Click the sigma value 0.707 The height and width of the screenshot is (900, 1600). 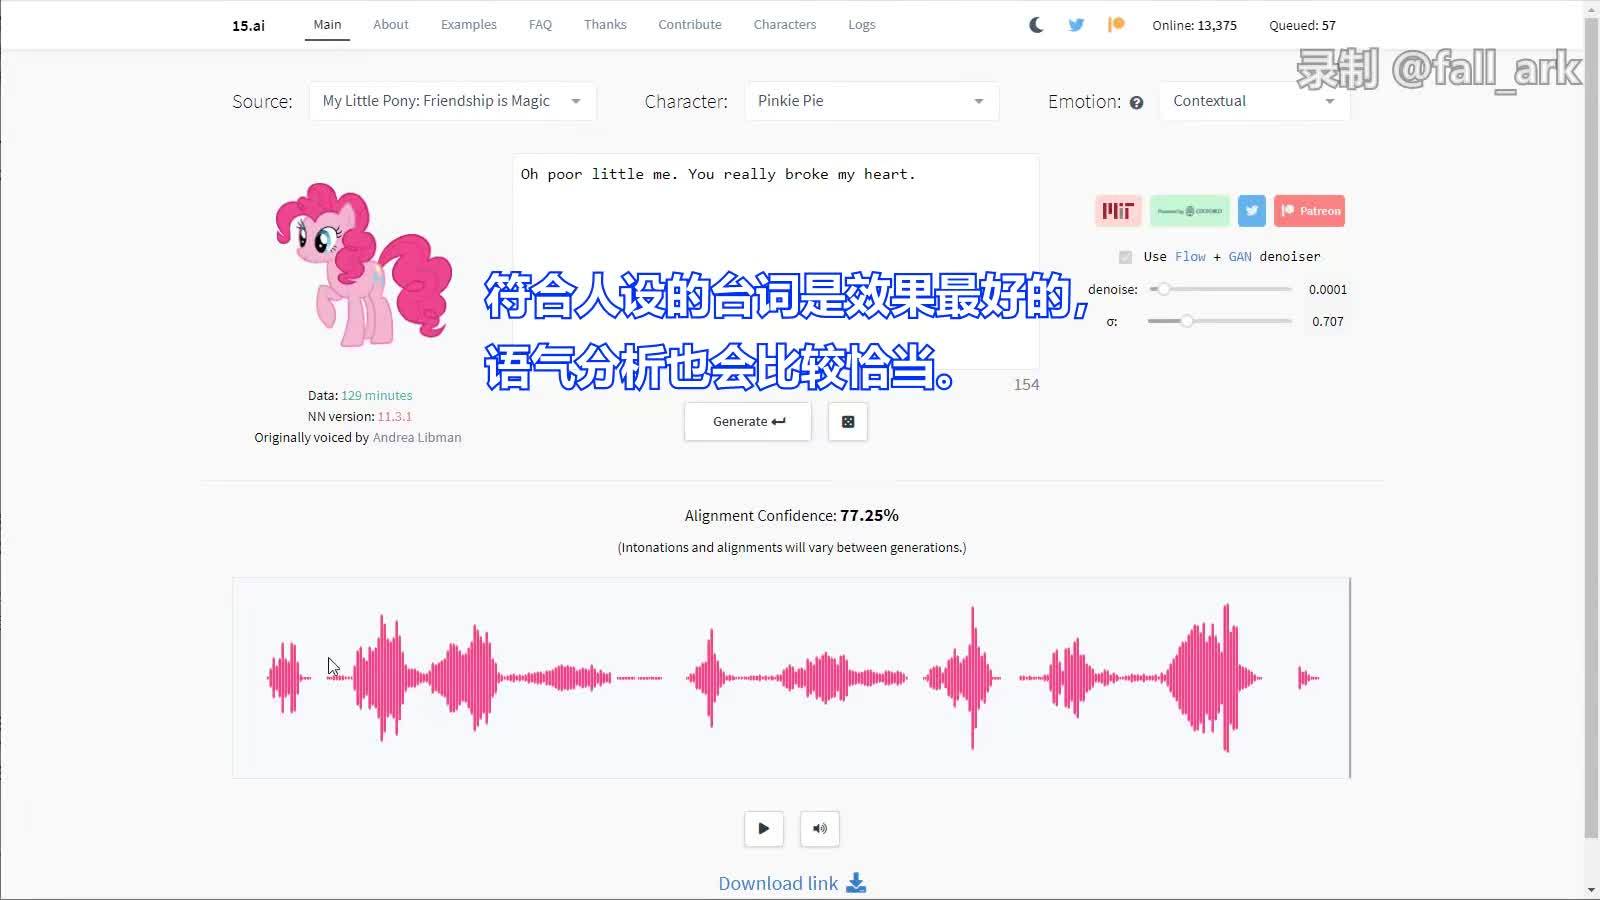1328,322
